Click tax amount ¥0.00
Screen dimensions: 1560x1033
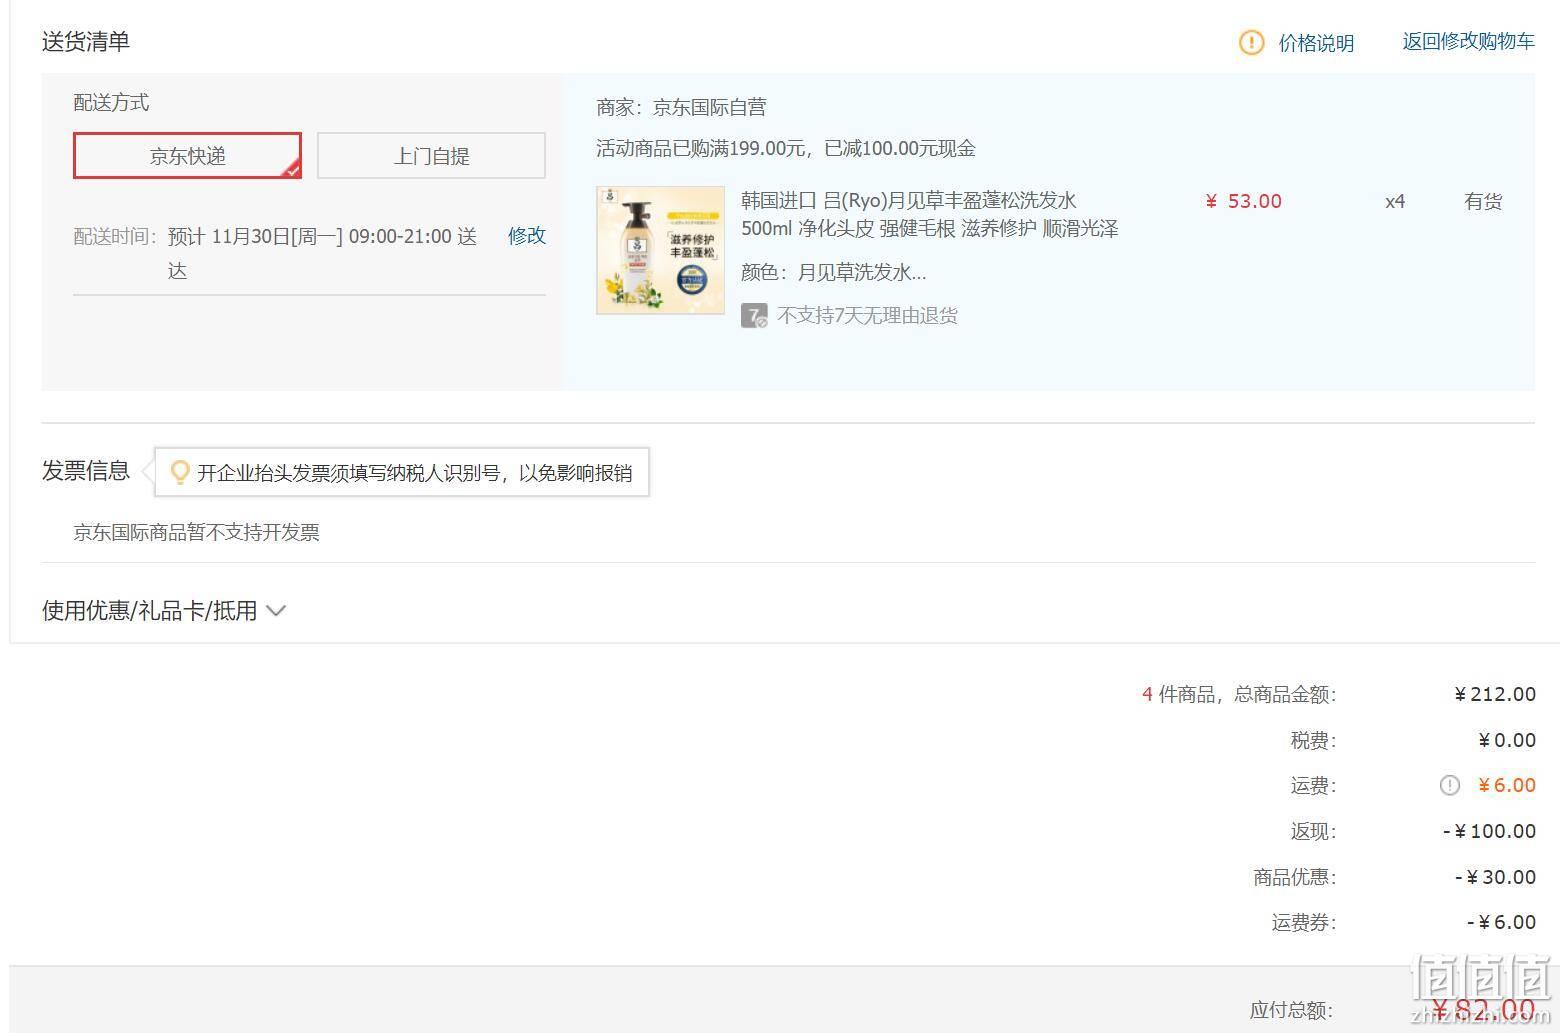click(x=1507, y=740)
